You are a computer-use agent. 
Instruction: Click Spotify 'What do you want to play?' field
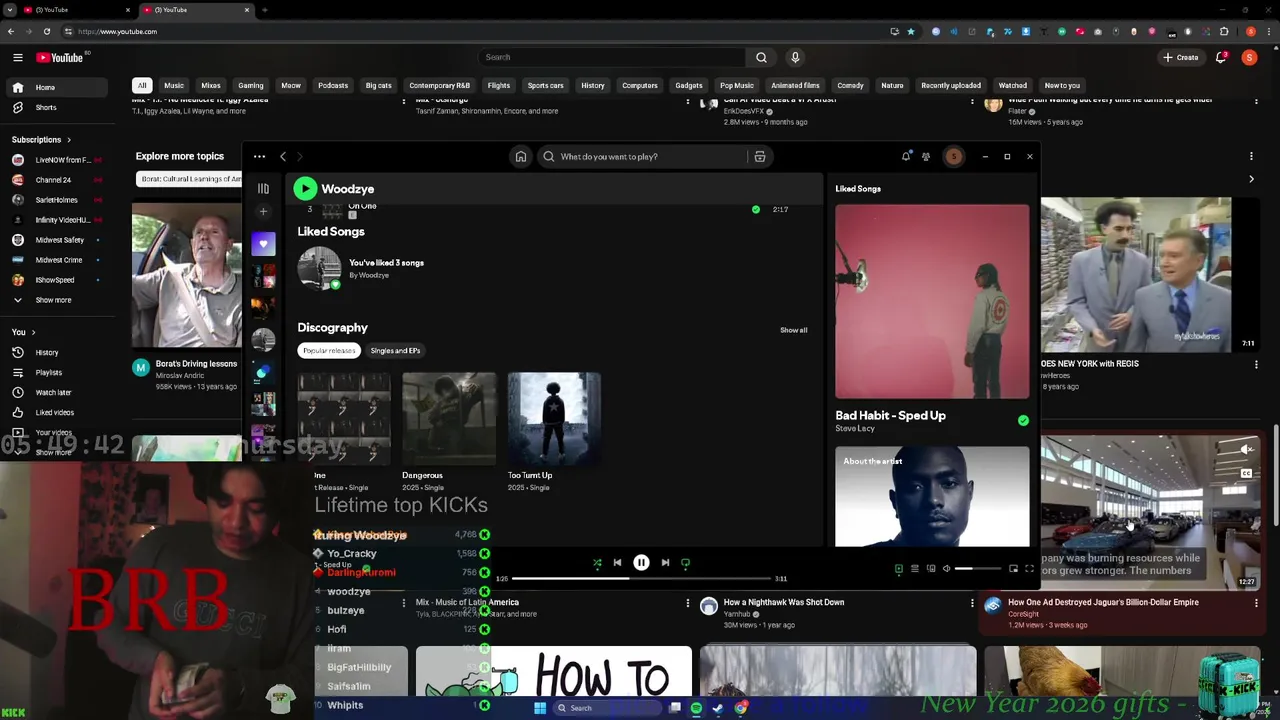coord(643,157)
